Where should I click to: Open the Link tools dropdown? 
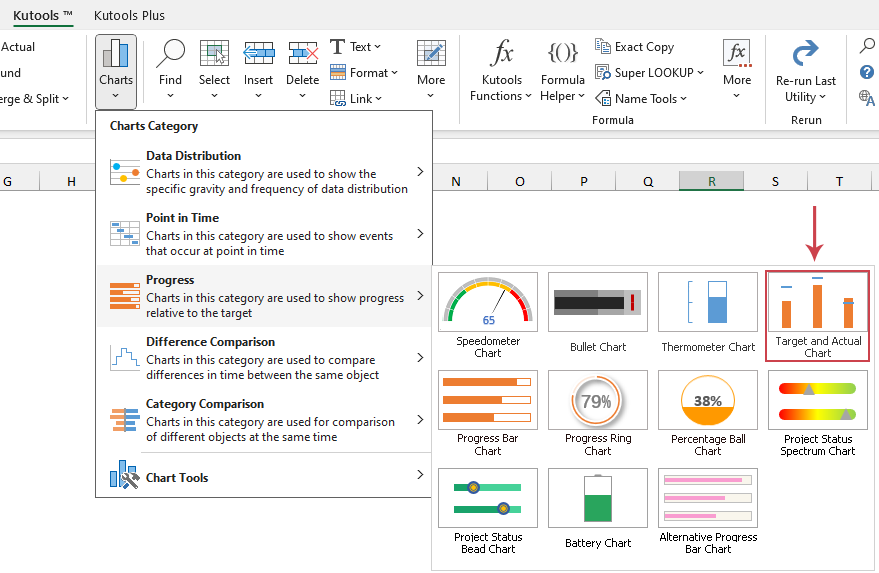(356, 99)
